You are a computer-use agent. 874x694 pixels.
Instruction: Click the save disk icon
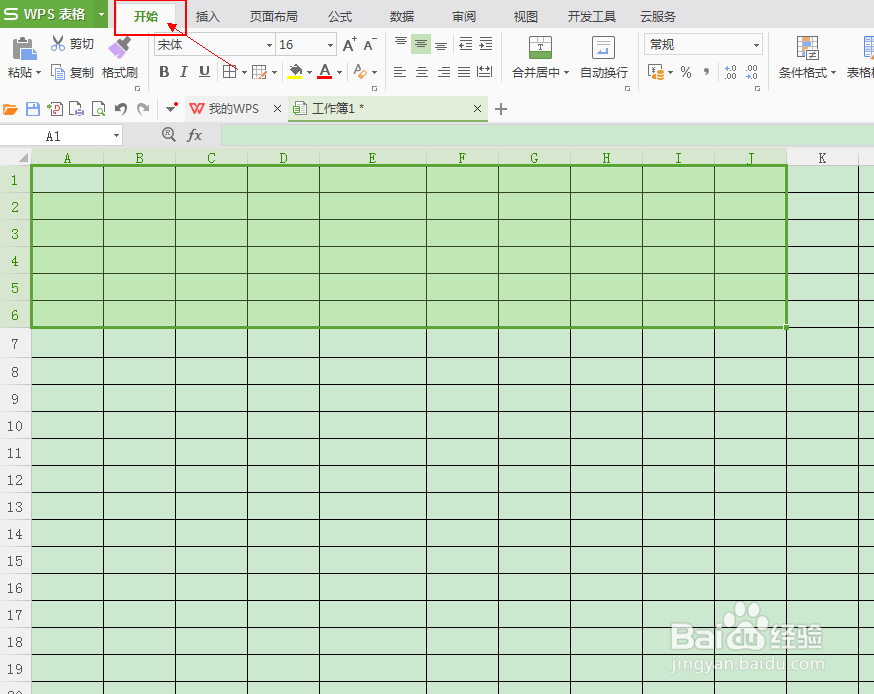[33, 109]
